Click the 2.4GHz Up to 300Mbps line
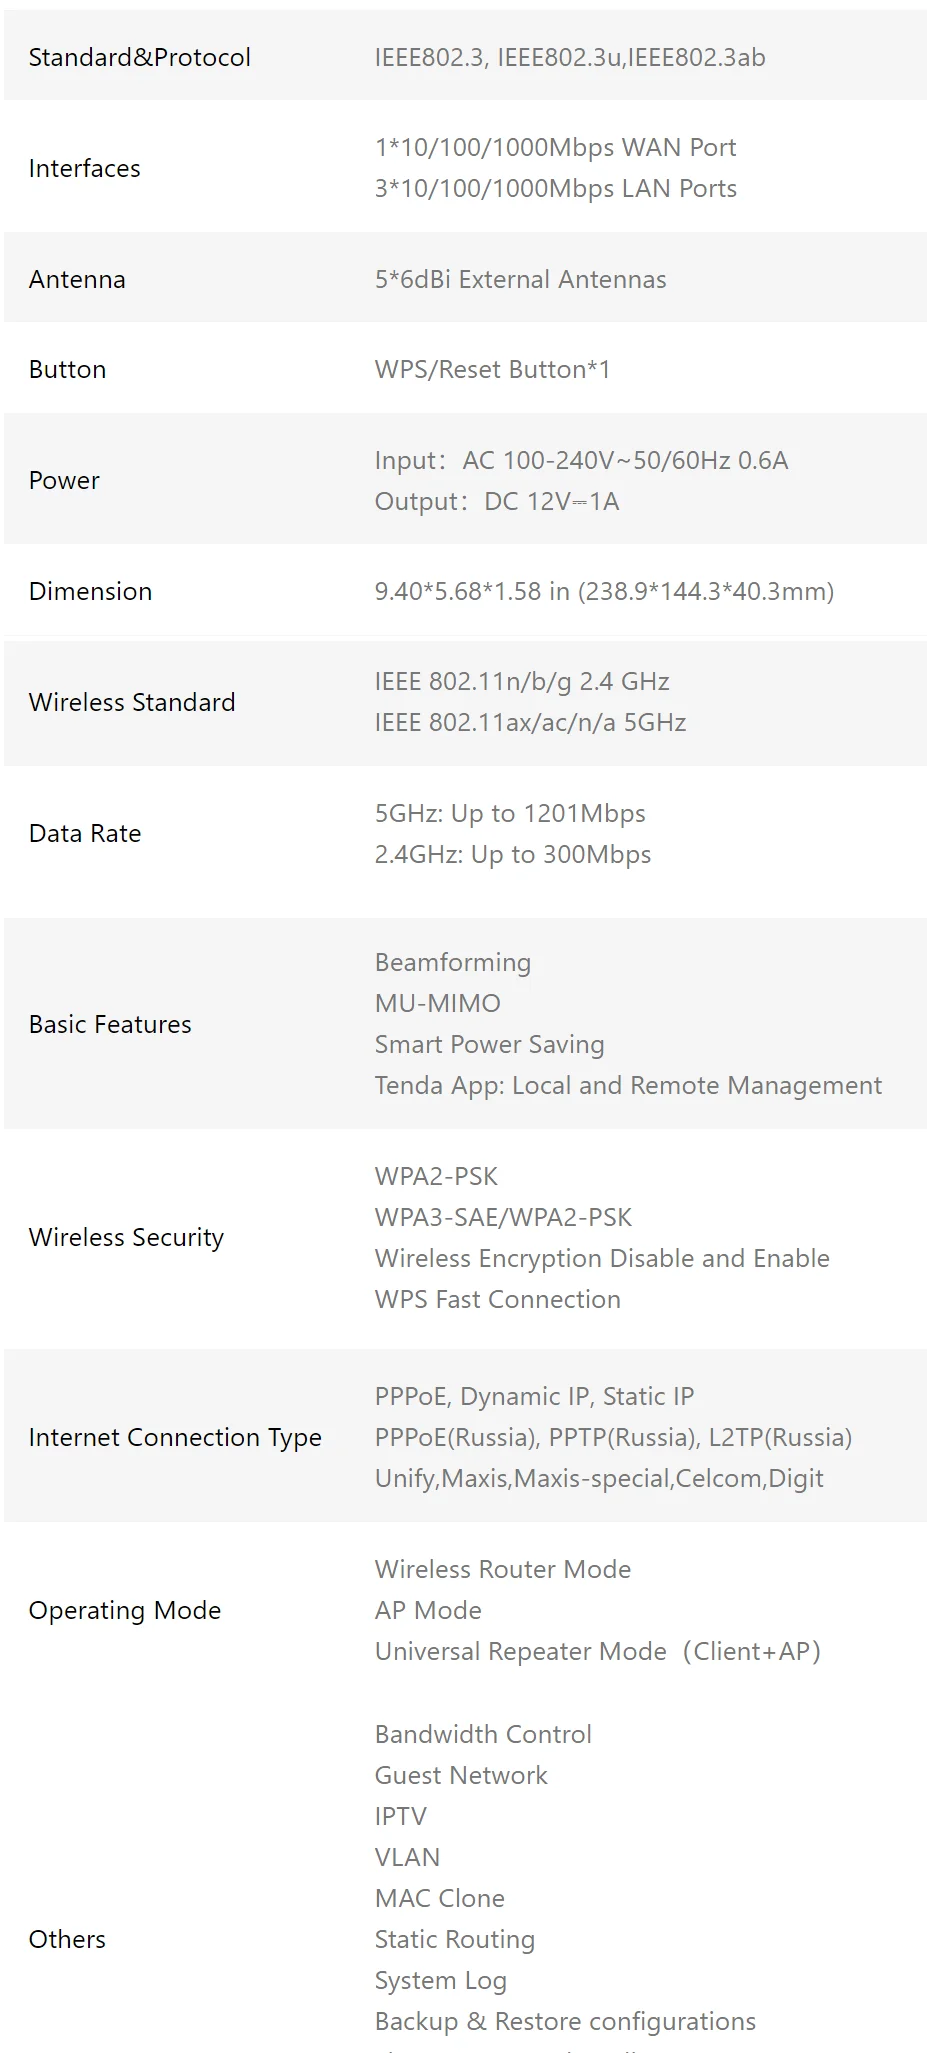The image size is (927, 2053). click(x=513, y=855)
